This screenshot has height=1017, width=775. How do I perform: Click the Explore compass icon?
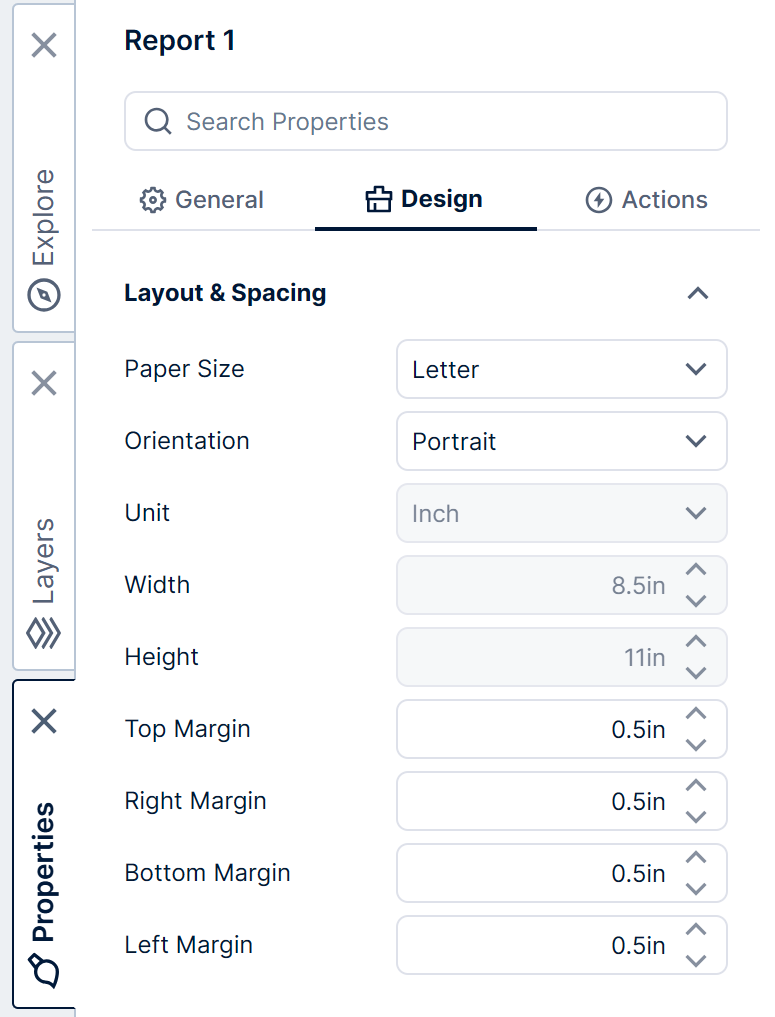point(44,295)
